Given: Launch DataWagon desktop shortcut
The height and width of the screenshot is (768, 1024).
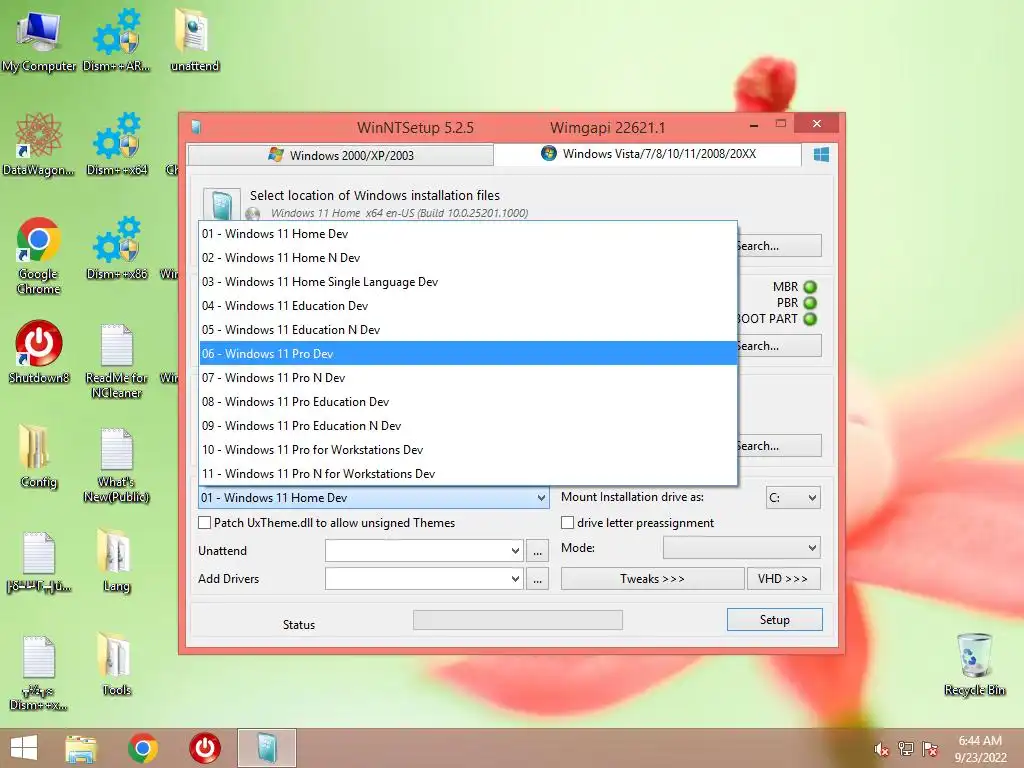Looking at the screenshot, I should point(39,144).
